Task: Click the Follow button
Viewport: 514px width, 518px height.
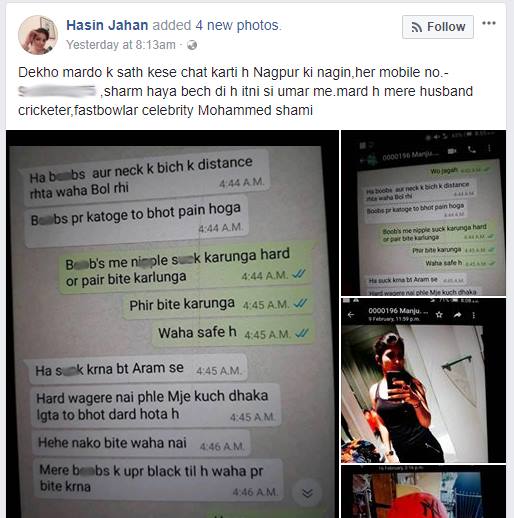Action: click(438, 27)
